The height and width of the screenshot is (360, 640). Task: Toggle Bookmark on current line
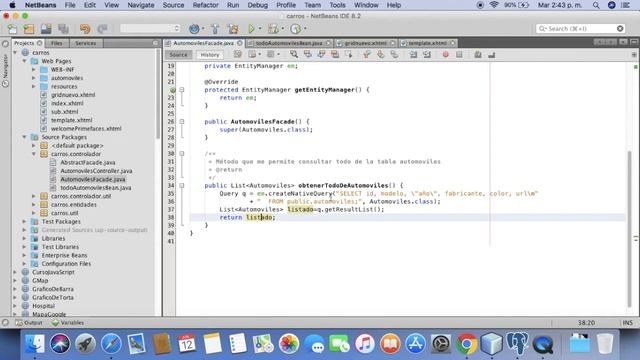click(394, 54)
